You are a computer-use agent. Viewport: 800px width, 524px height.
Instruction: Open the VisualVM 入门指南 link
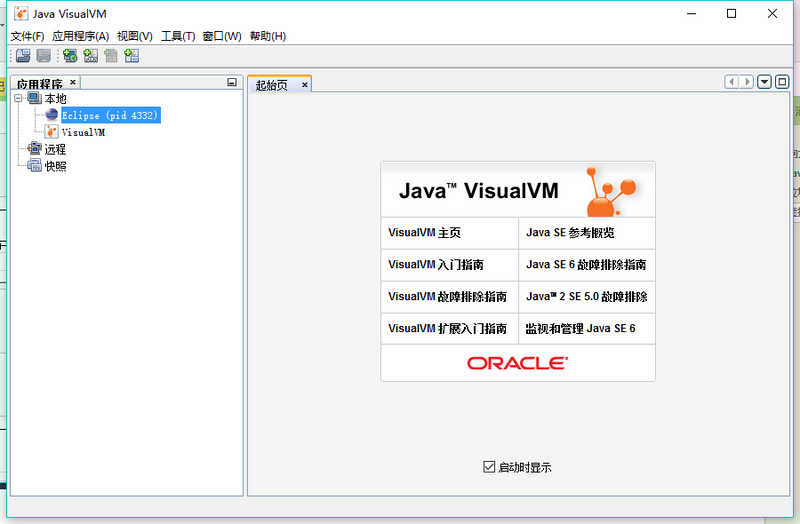436,264
